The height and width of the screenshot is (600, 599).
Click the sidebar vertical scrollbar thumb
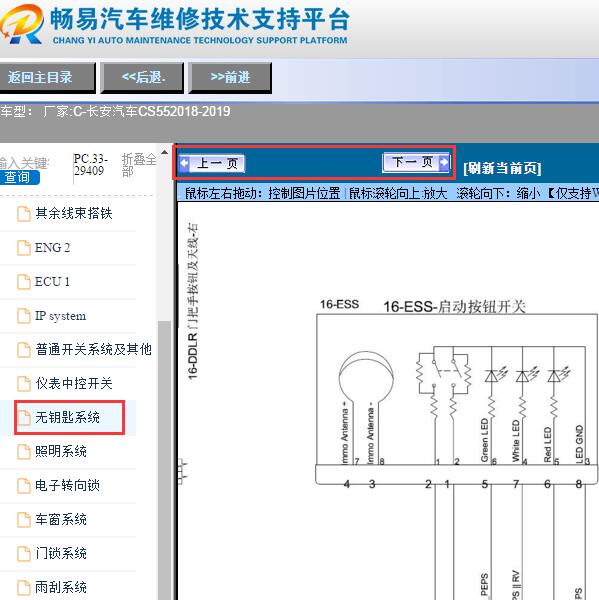click(x=165, y=459)
